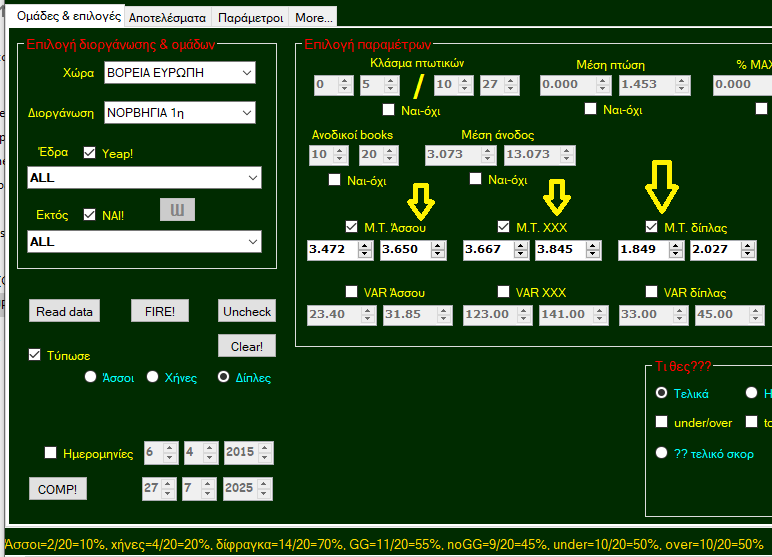Click the 3.472 Μ.Τ. Άσσου input field

click(x=334, y=249)
